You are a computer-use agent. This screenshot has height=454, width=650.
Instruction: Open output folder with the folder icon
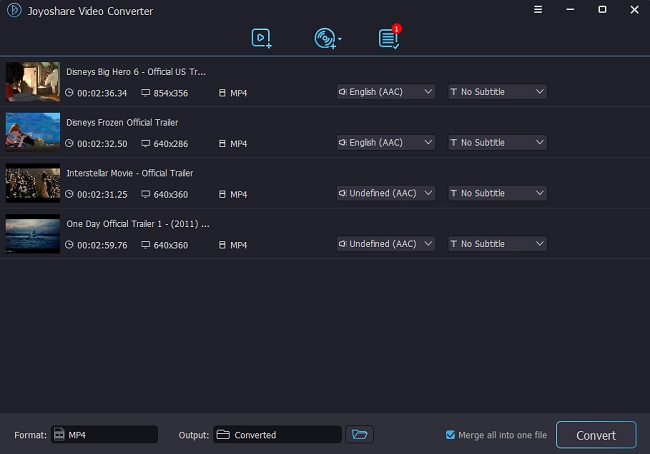pos(359,434)
